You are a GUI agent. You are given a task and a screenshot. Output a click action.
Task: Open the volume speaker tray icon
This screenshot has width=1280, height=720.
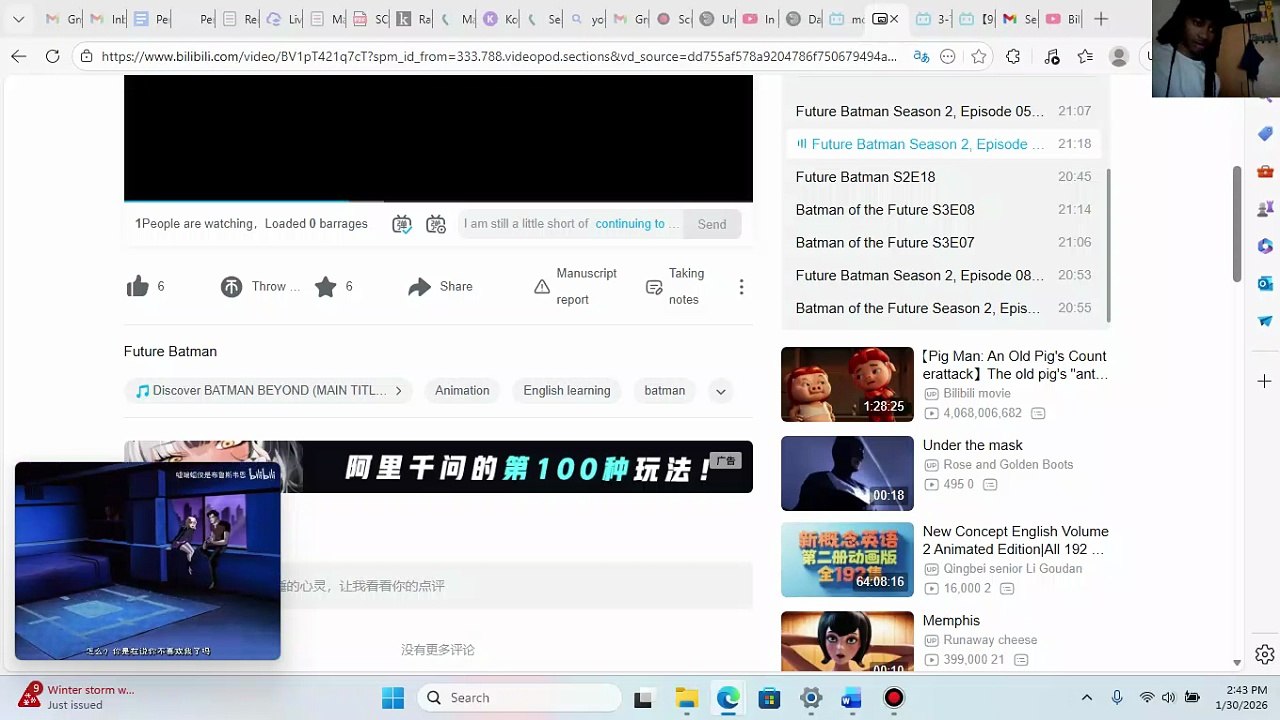pyautogui.click(x=1168, y=698)
